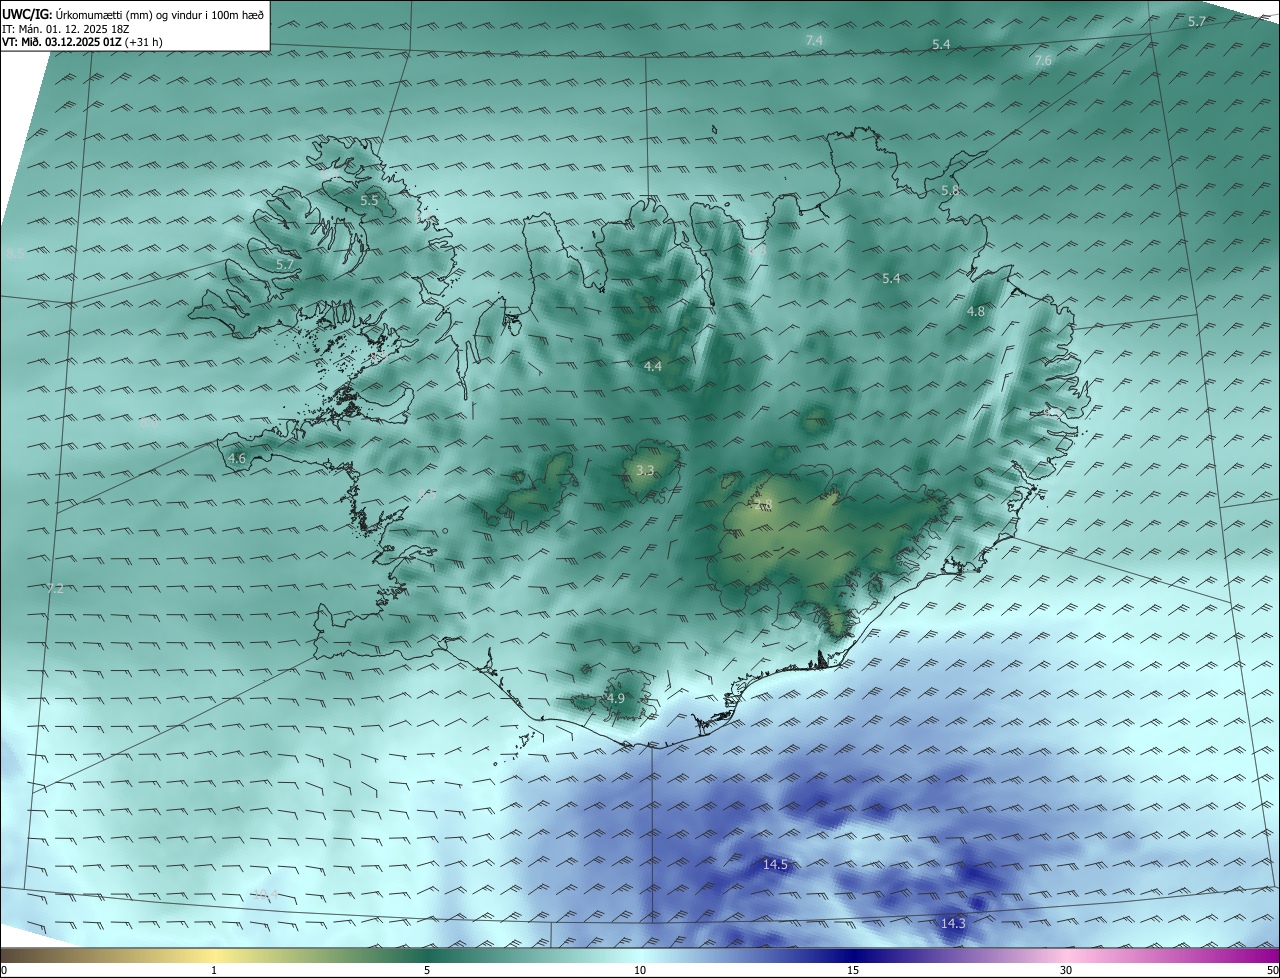Click the 4.8 value in east Iceland
1280x978 pixels.
pos(975,312)
